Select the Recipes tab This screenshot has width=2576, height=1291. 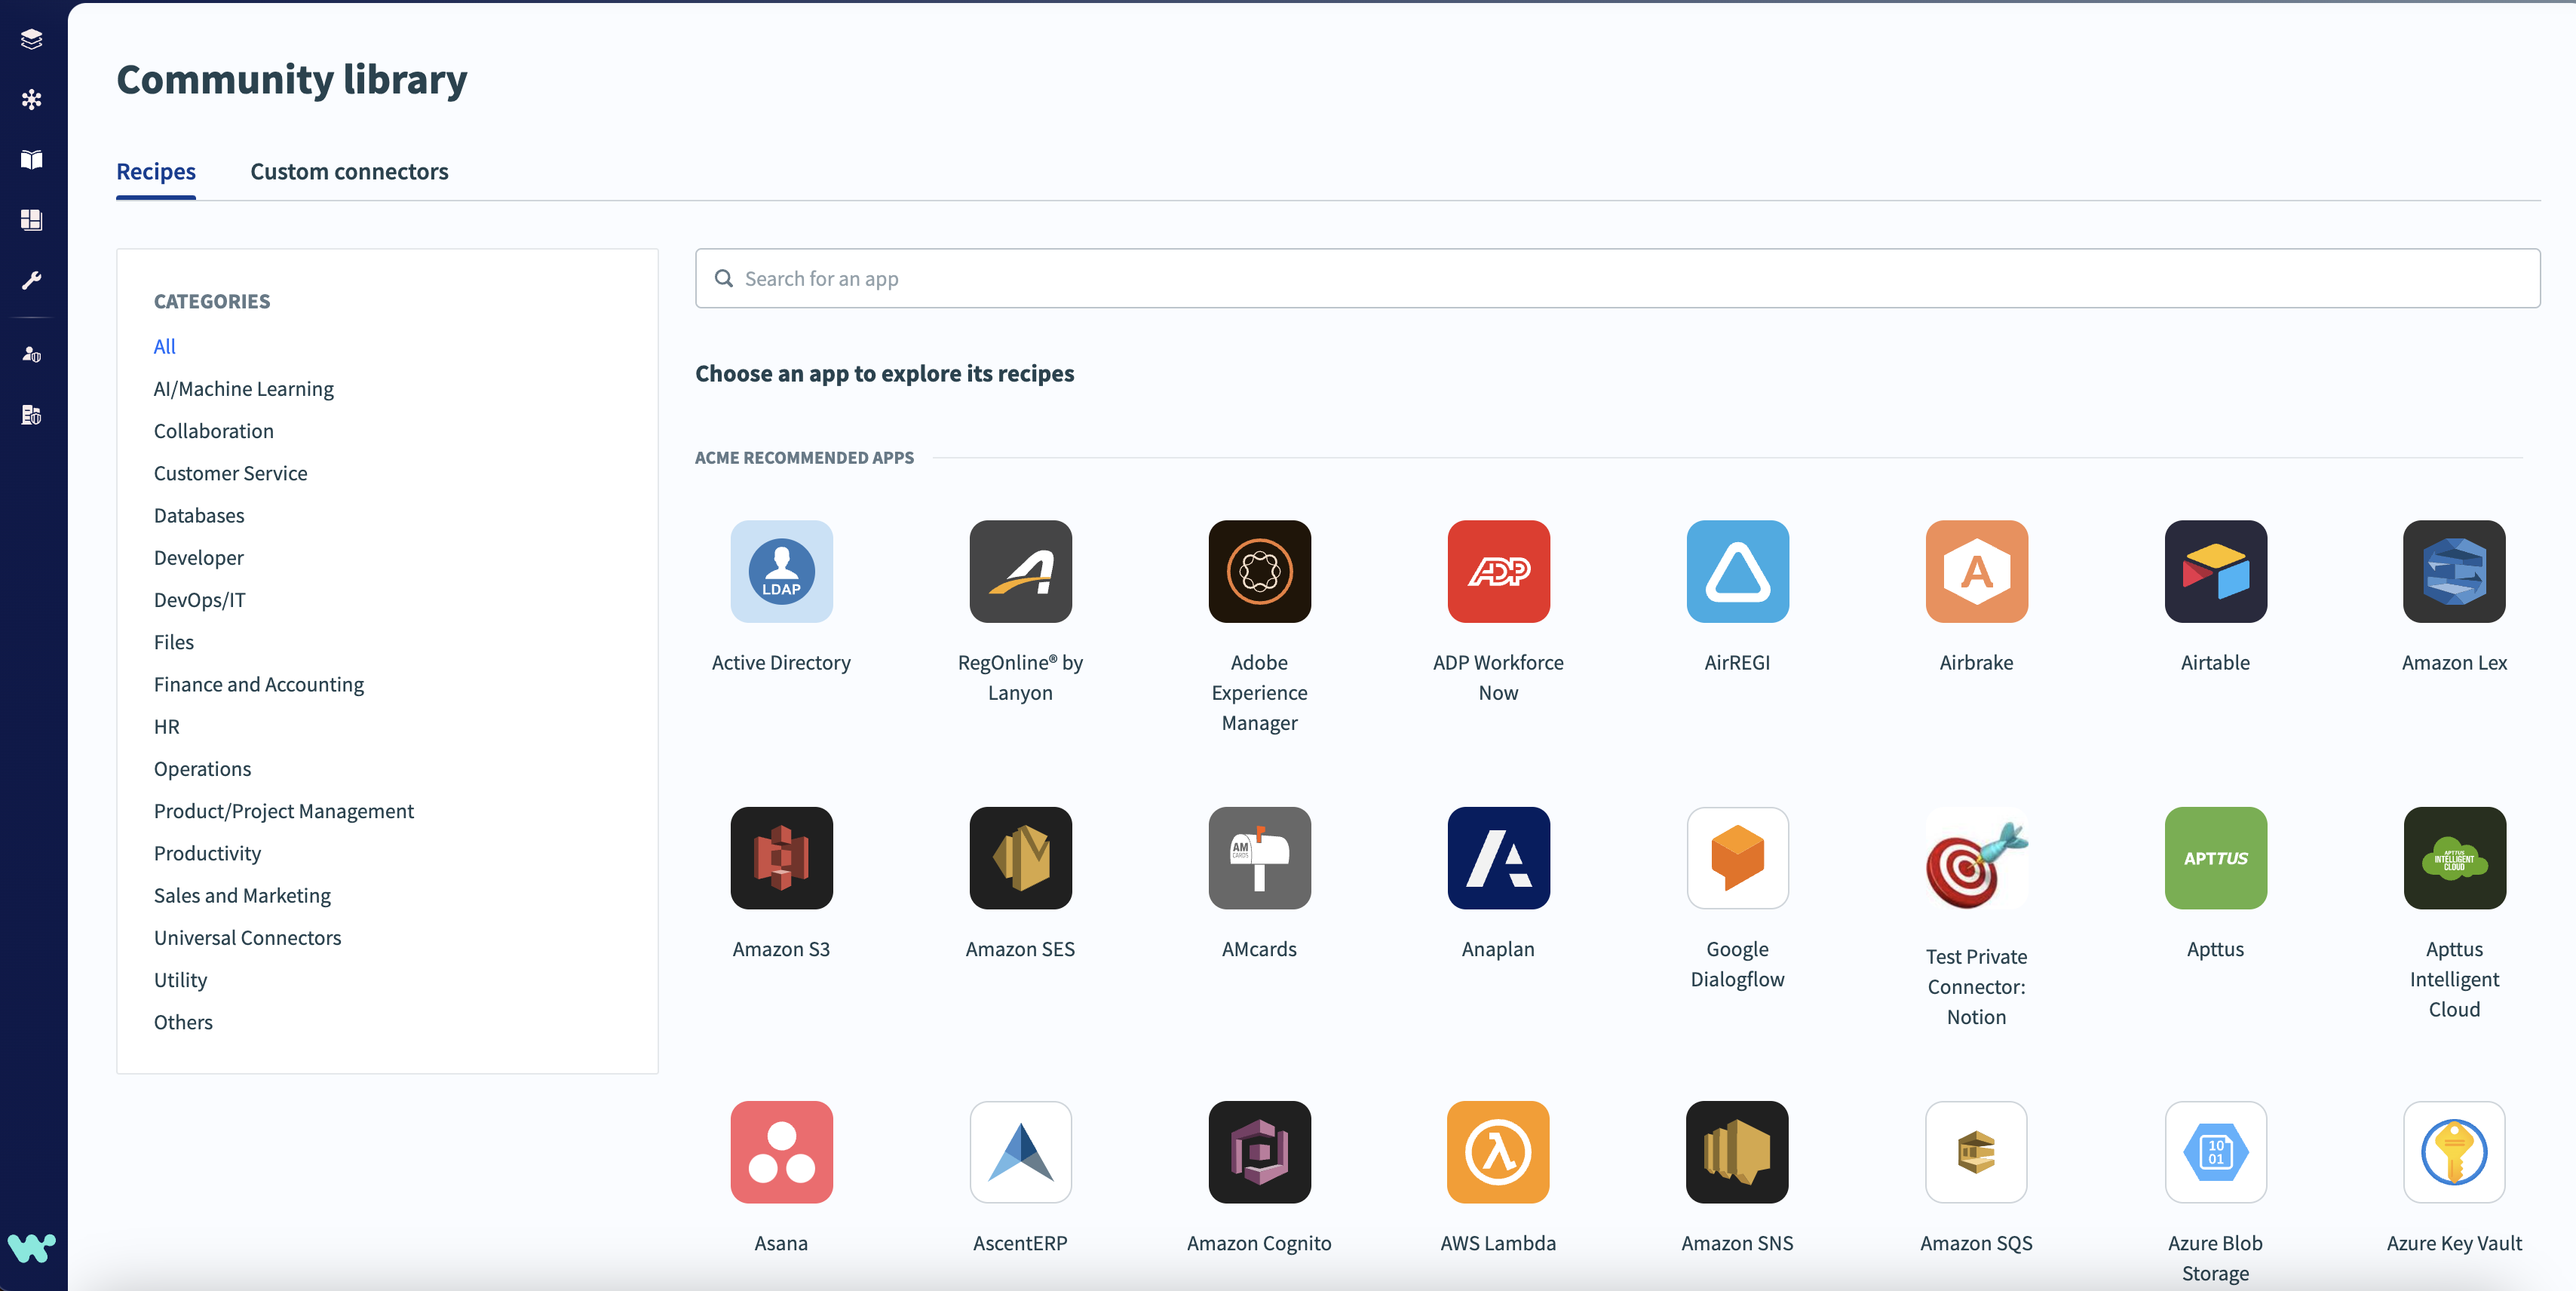coord(156,172)
